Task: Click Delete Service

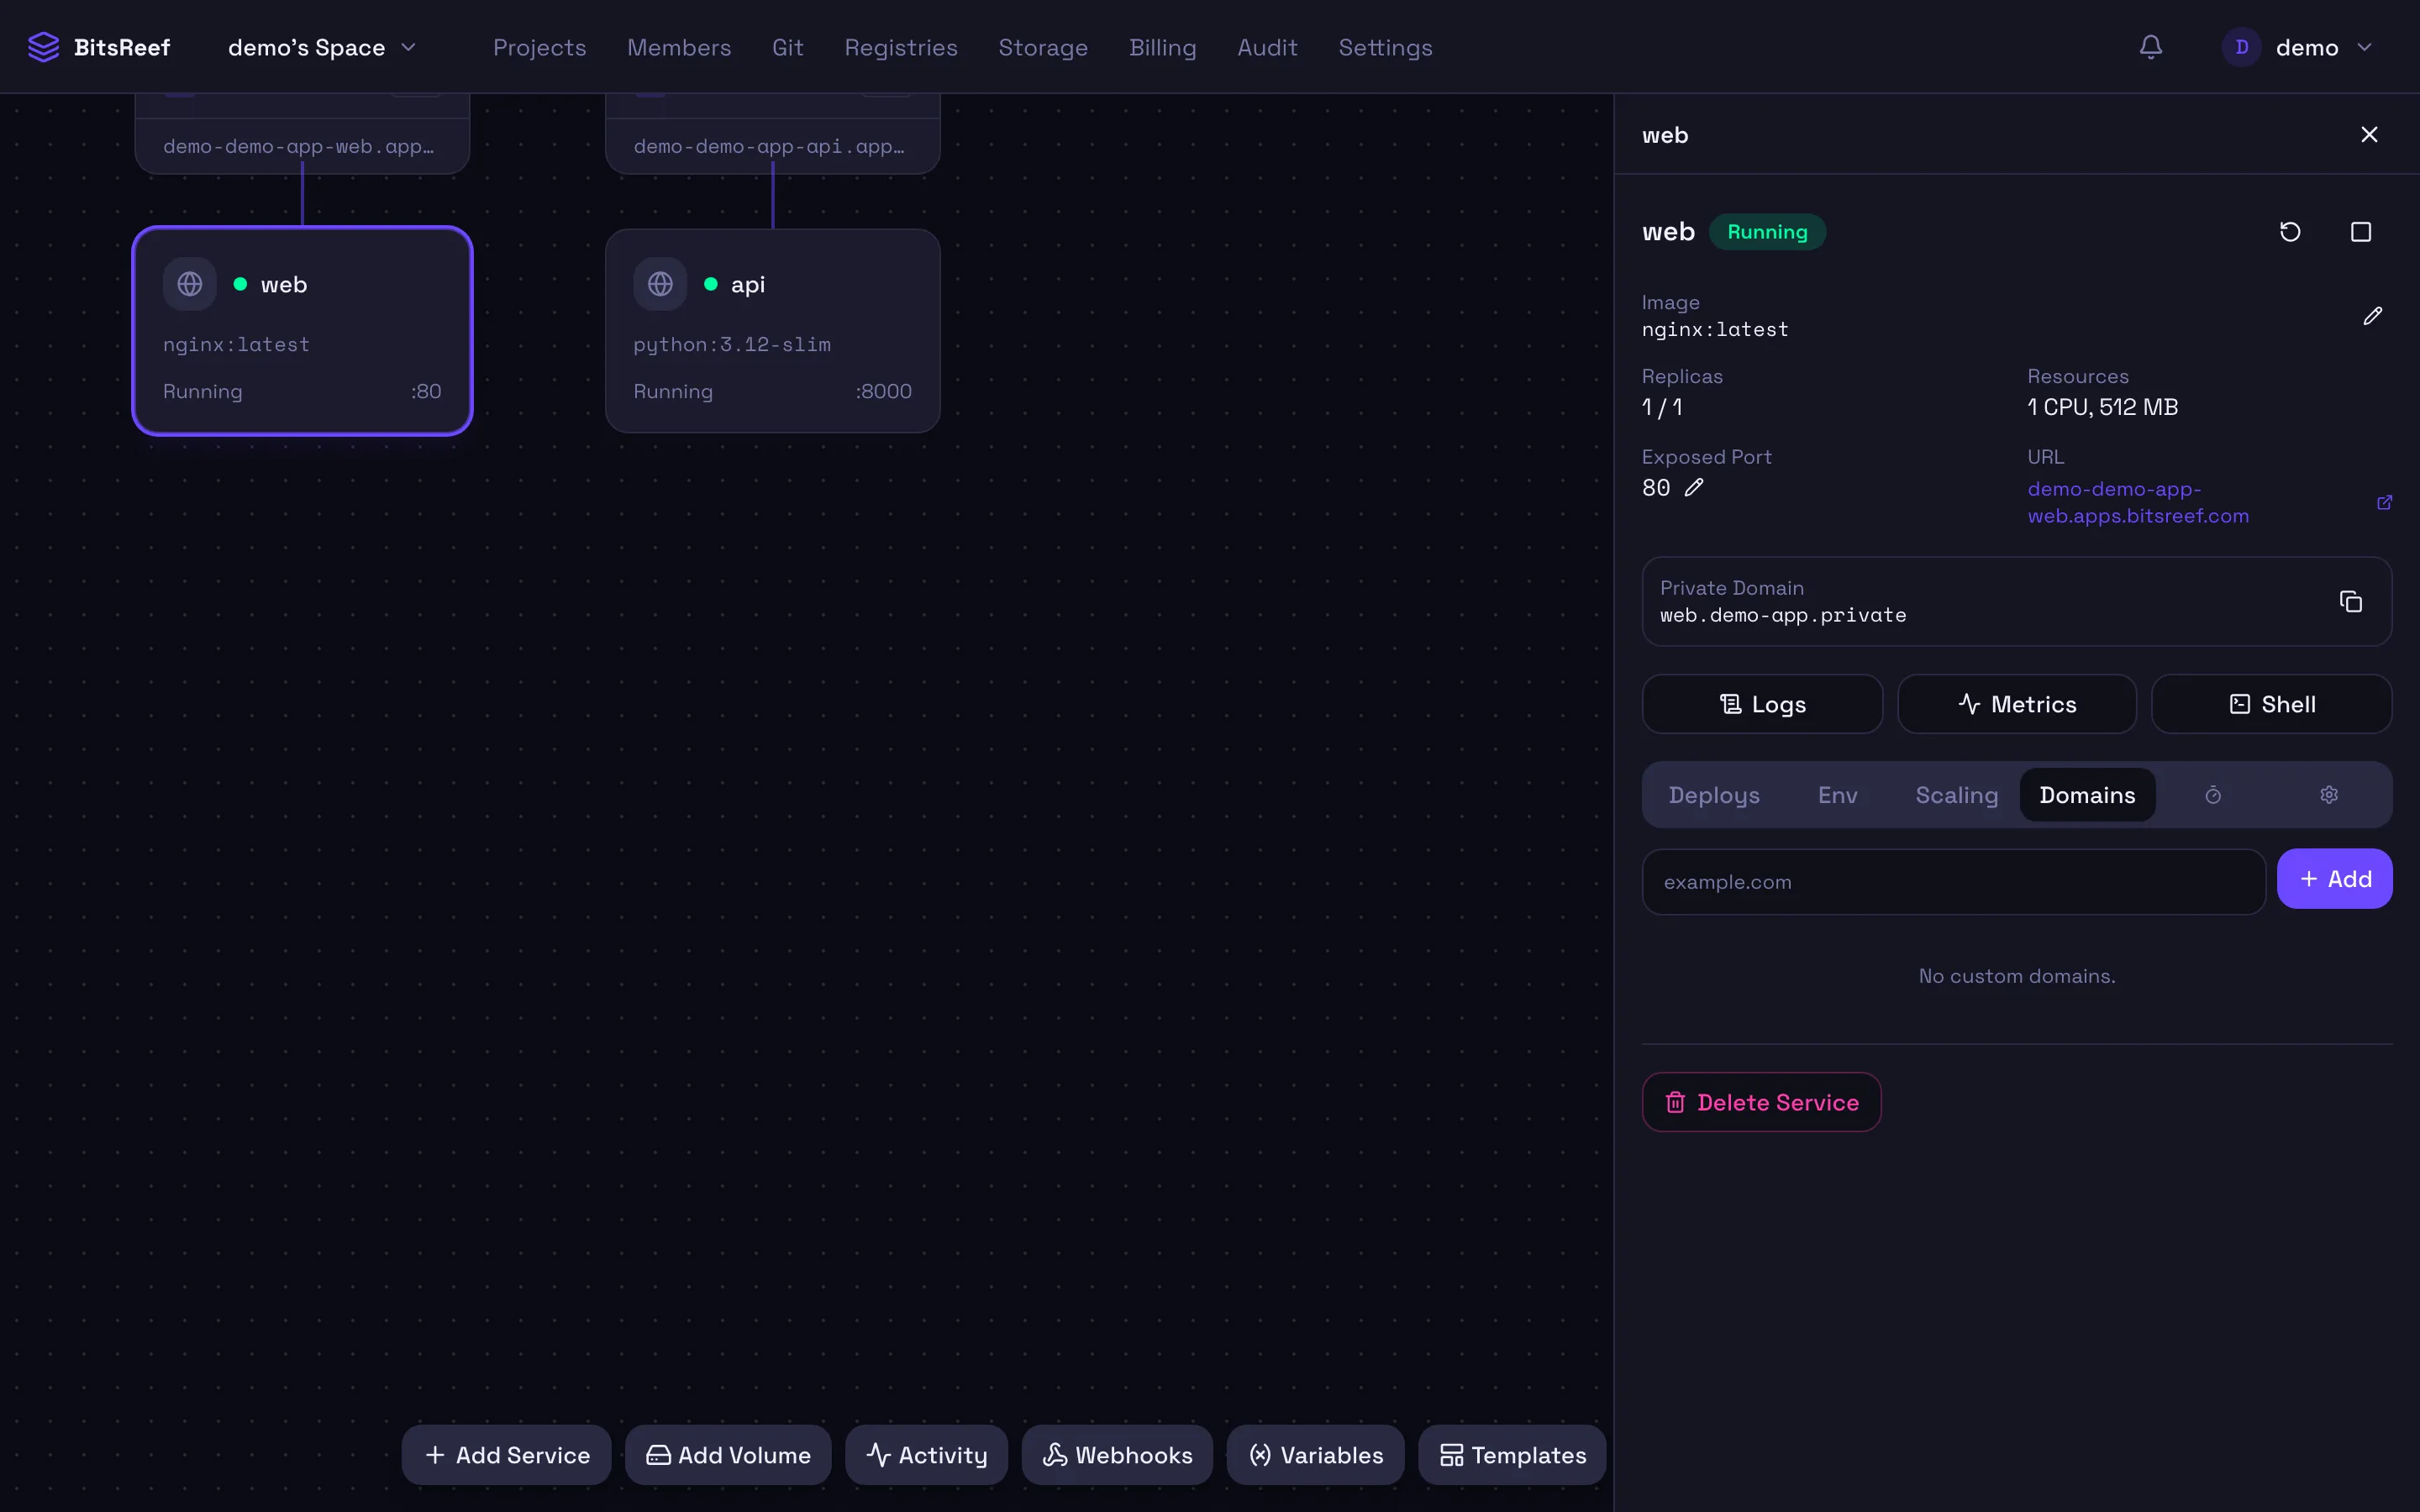Action: [1761, 1102]
